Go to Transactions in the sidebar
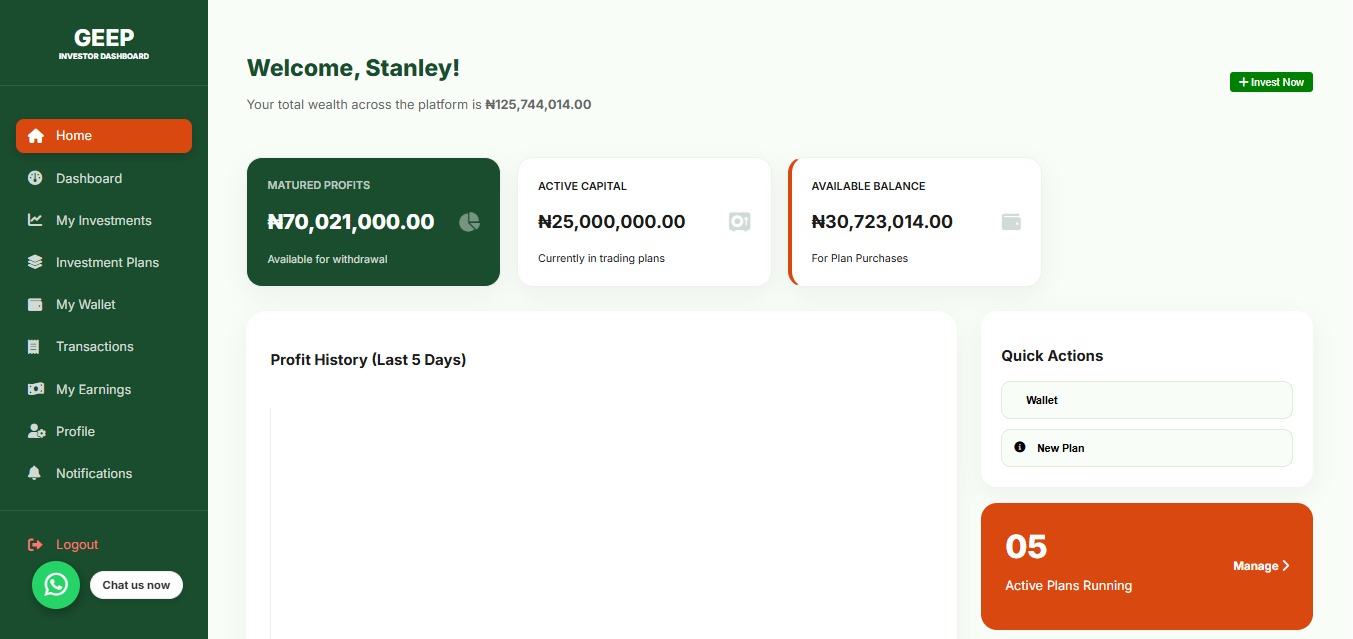Image resolution: width=1353 pixels, height=639 pixels. click(x=94, y=347)
